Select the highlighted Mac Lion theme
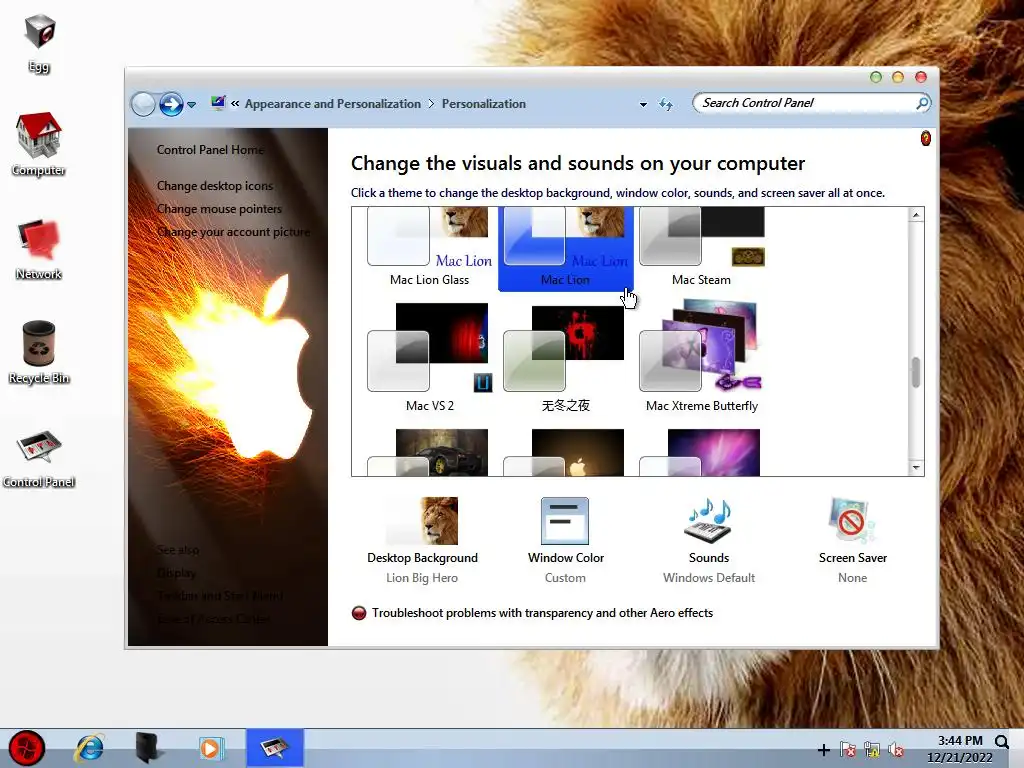 point(566,248)
